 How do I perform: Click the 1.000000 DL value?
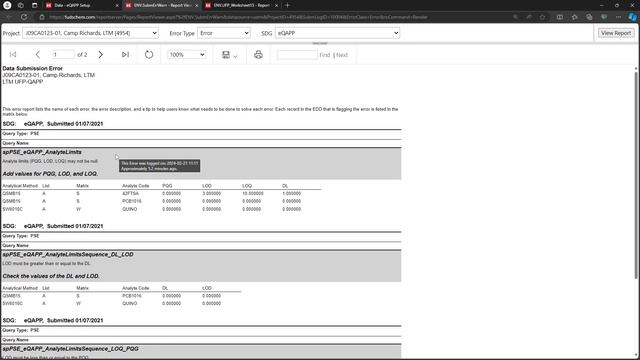tap(291, 193)
